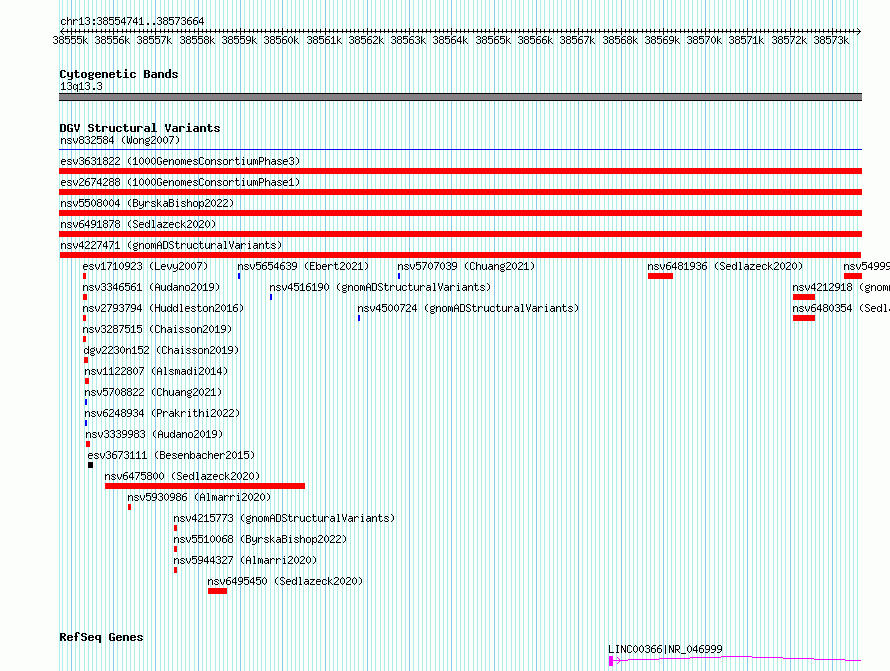Click the blue marker under nsv5707039
This screenshot has width=890, height=671.
click(399, 276)
